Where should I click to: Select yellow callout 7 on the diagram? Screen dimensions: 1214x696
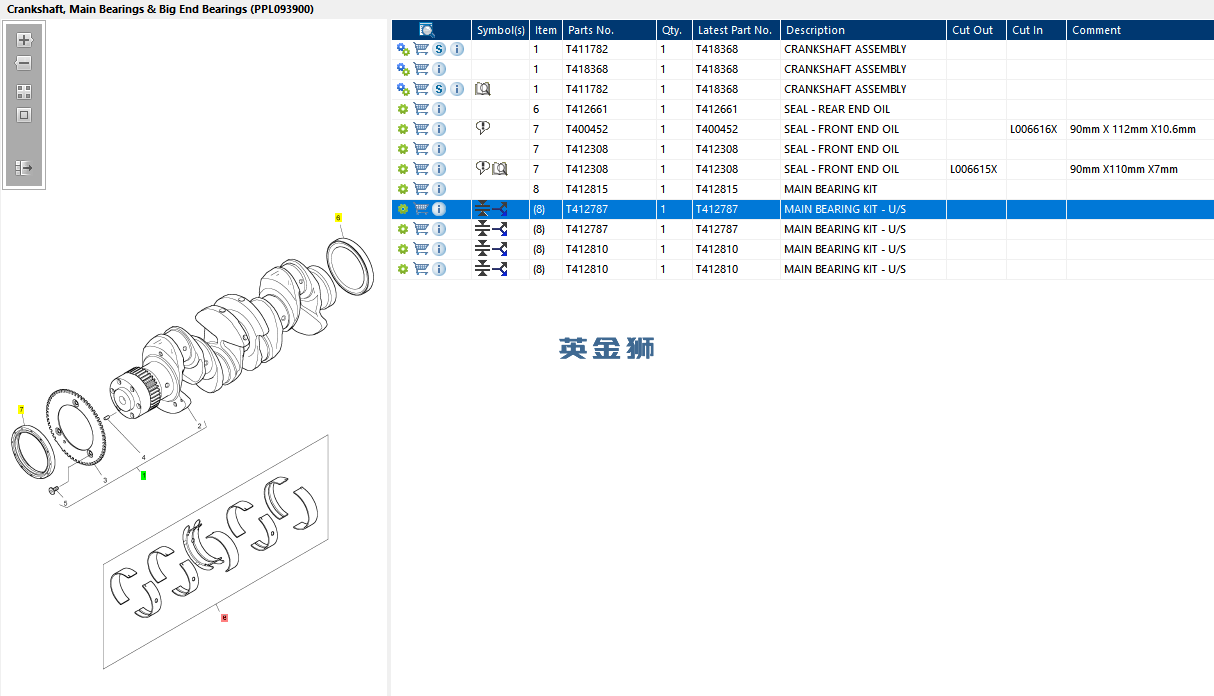click(21, 410)
